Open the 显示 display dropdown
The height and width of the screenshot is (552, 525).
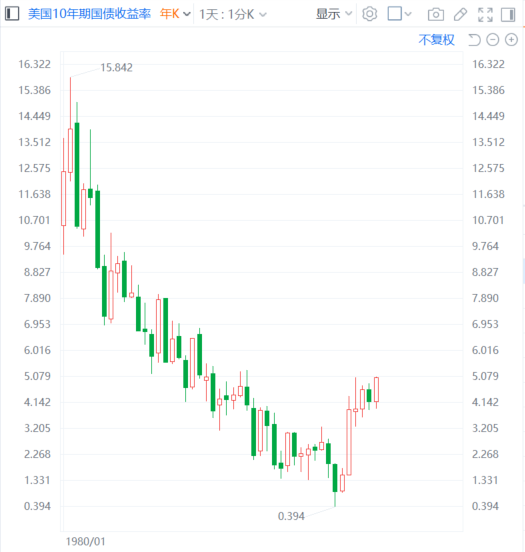334,14
